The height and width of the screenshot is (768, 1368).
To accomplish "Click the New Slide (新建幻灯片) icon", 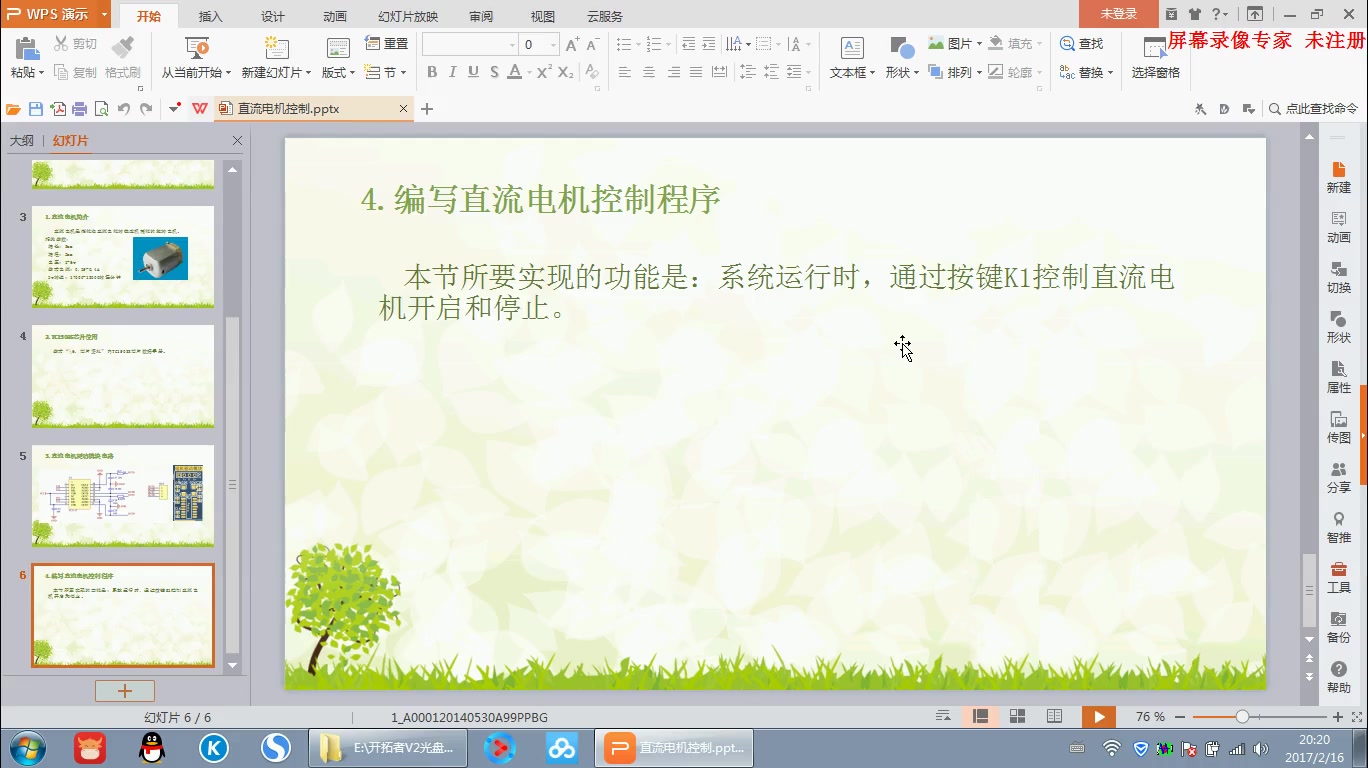I will 276,48.
